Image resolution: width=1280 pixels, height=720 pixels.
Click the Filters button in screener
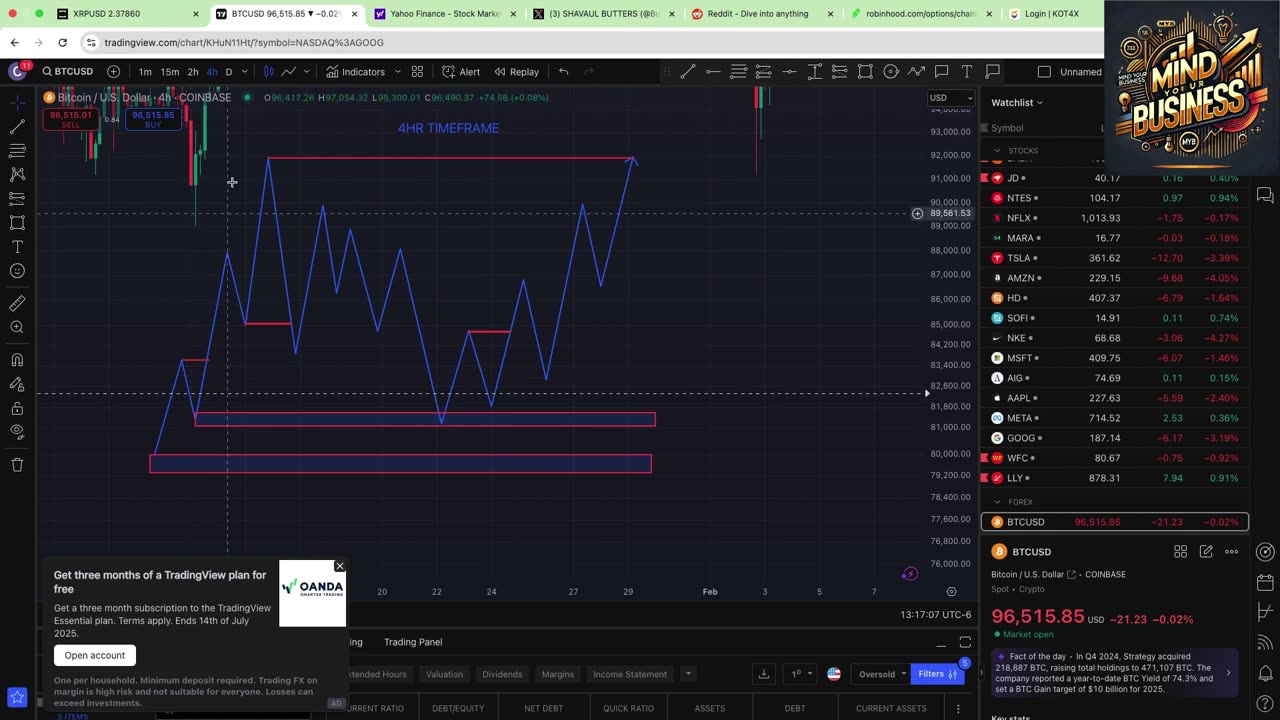[937, 674]
